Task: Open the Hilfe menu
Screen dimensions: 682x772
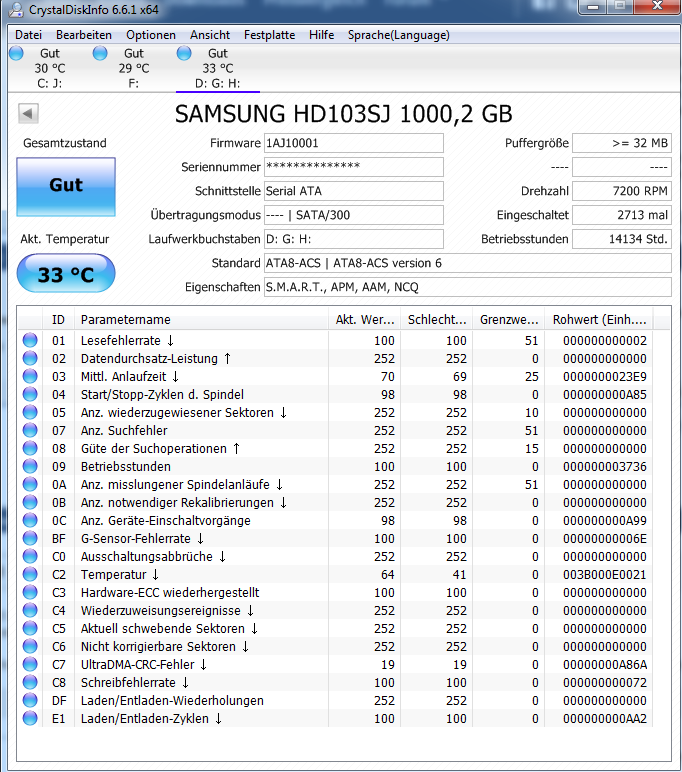Action: click(322, 35)
